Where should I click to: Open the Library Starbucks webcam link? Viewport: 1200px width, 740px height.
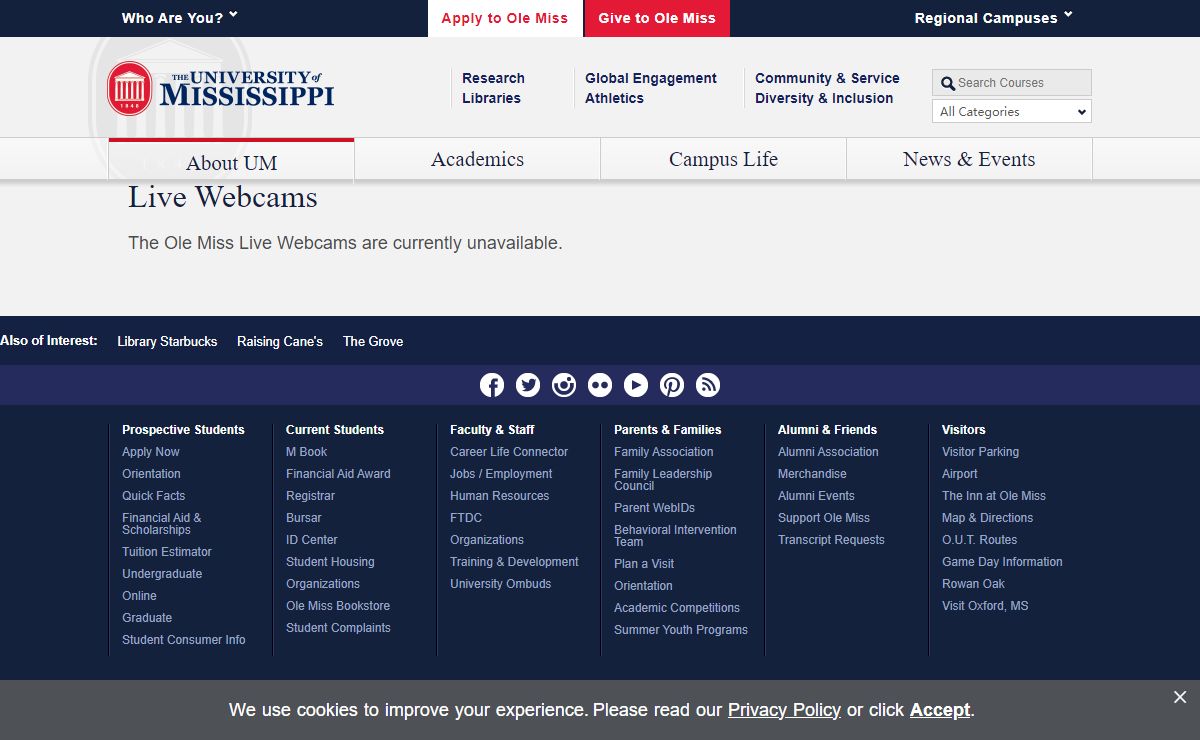[x=167, y=341]
